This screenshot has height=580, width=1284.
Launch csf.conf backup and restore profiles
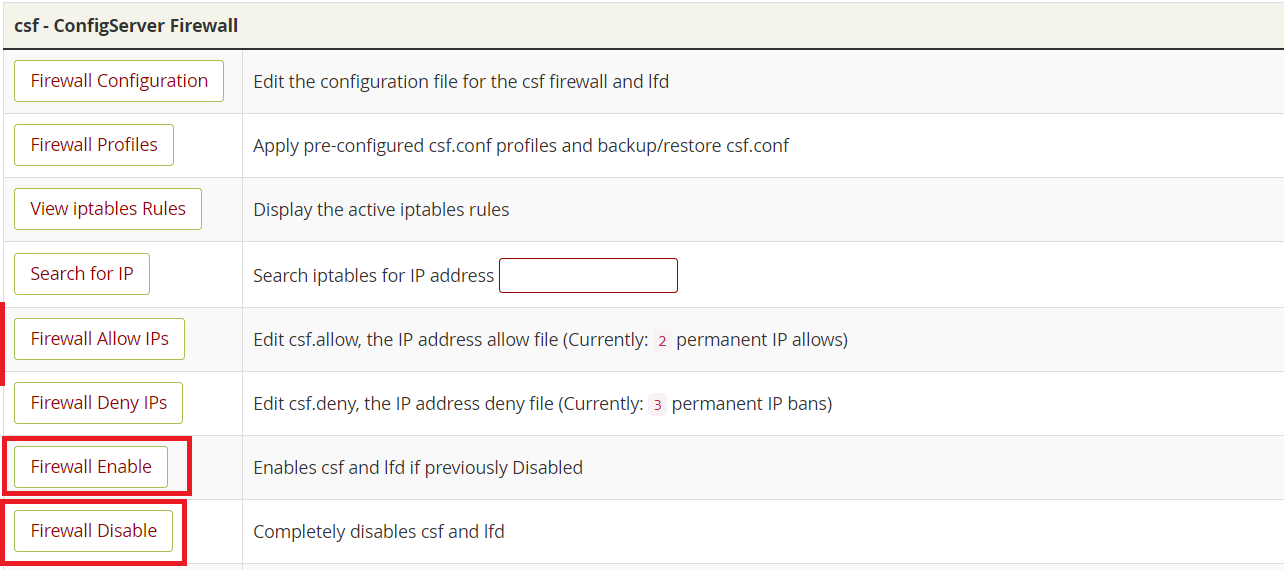tap(93, 144)
